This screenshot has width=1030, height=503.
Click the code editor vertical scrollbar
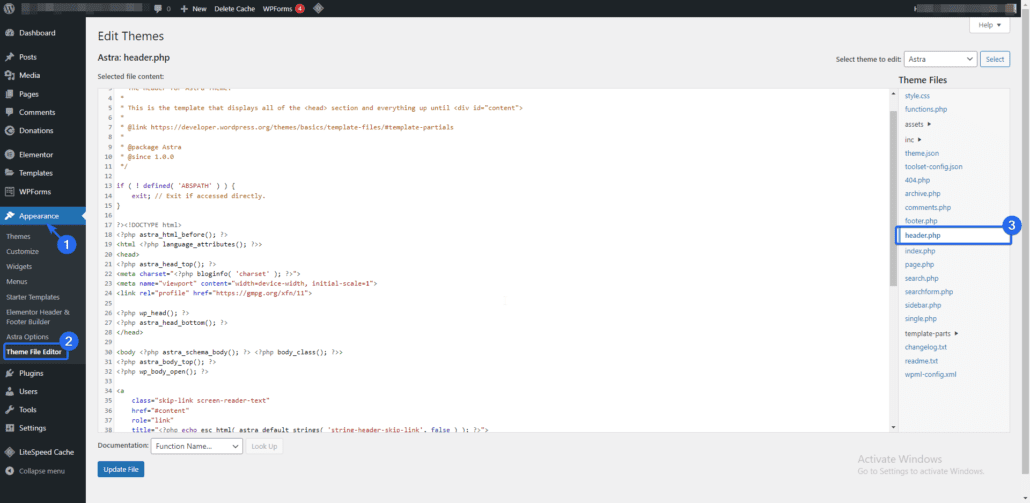click(893, 197)
